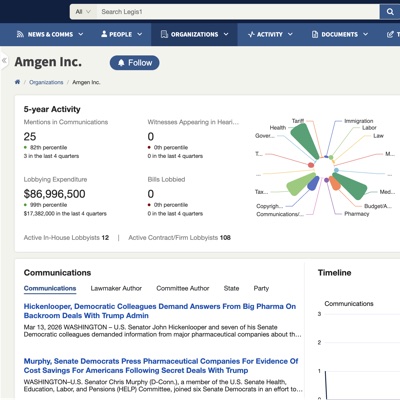Click the red dot in radial chart
Image resolution: width=400 pixels, height=400 pixels.
tap(311, 165)
